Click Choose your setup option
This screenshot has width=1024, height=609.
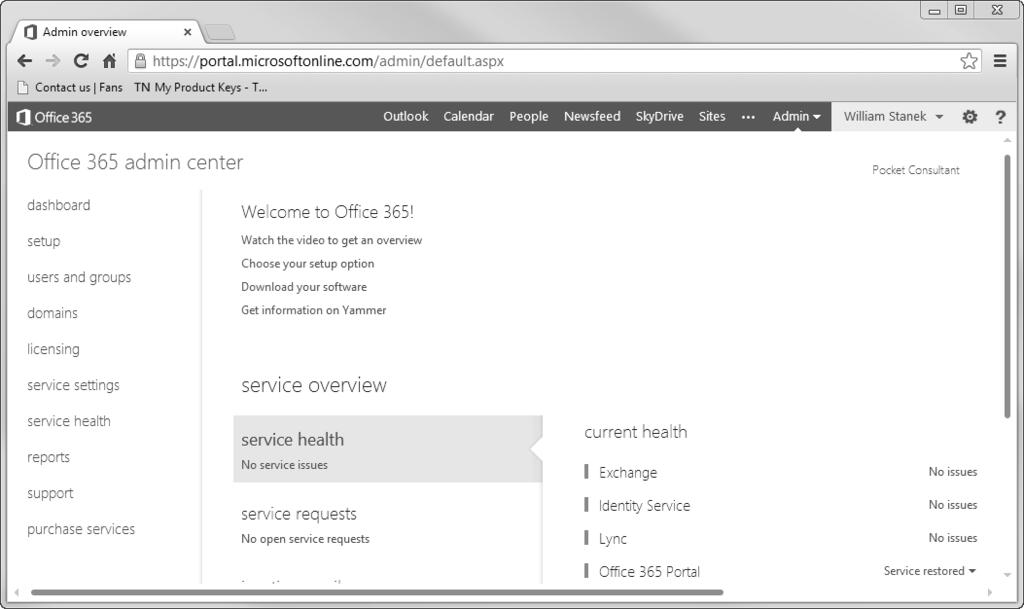(x=308, y=264)
